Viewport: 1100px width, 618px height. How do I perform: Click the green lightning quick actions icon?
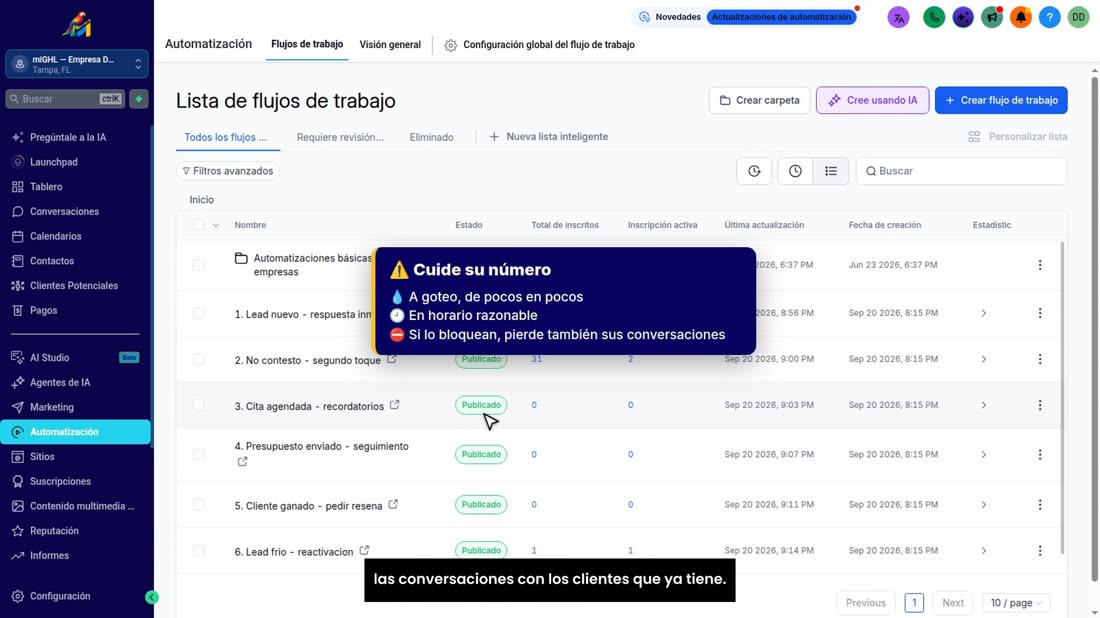pyautogui.click(x=139, y=99)
